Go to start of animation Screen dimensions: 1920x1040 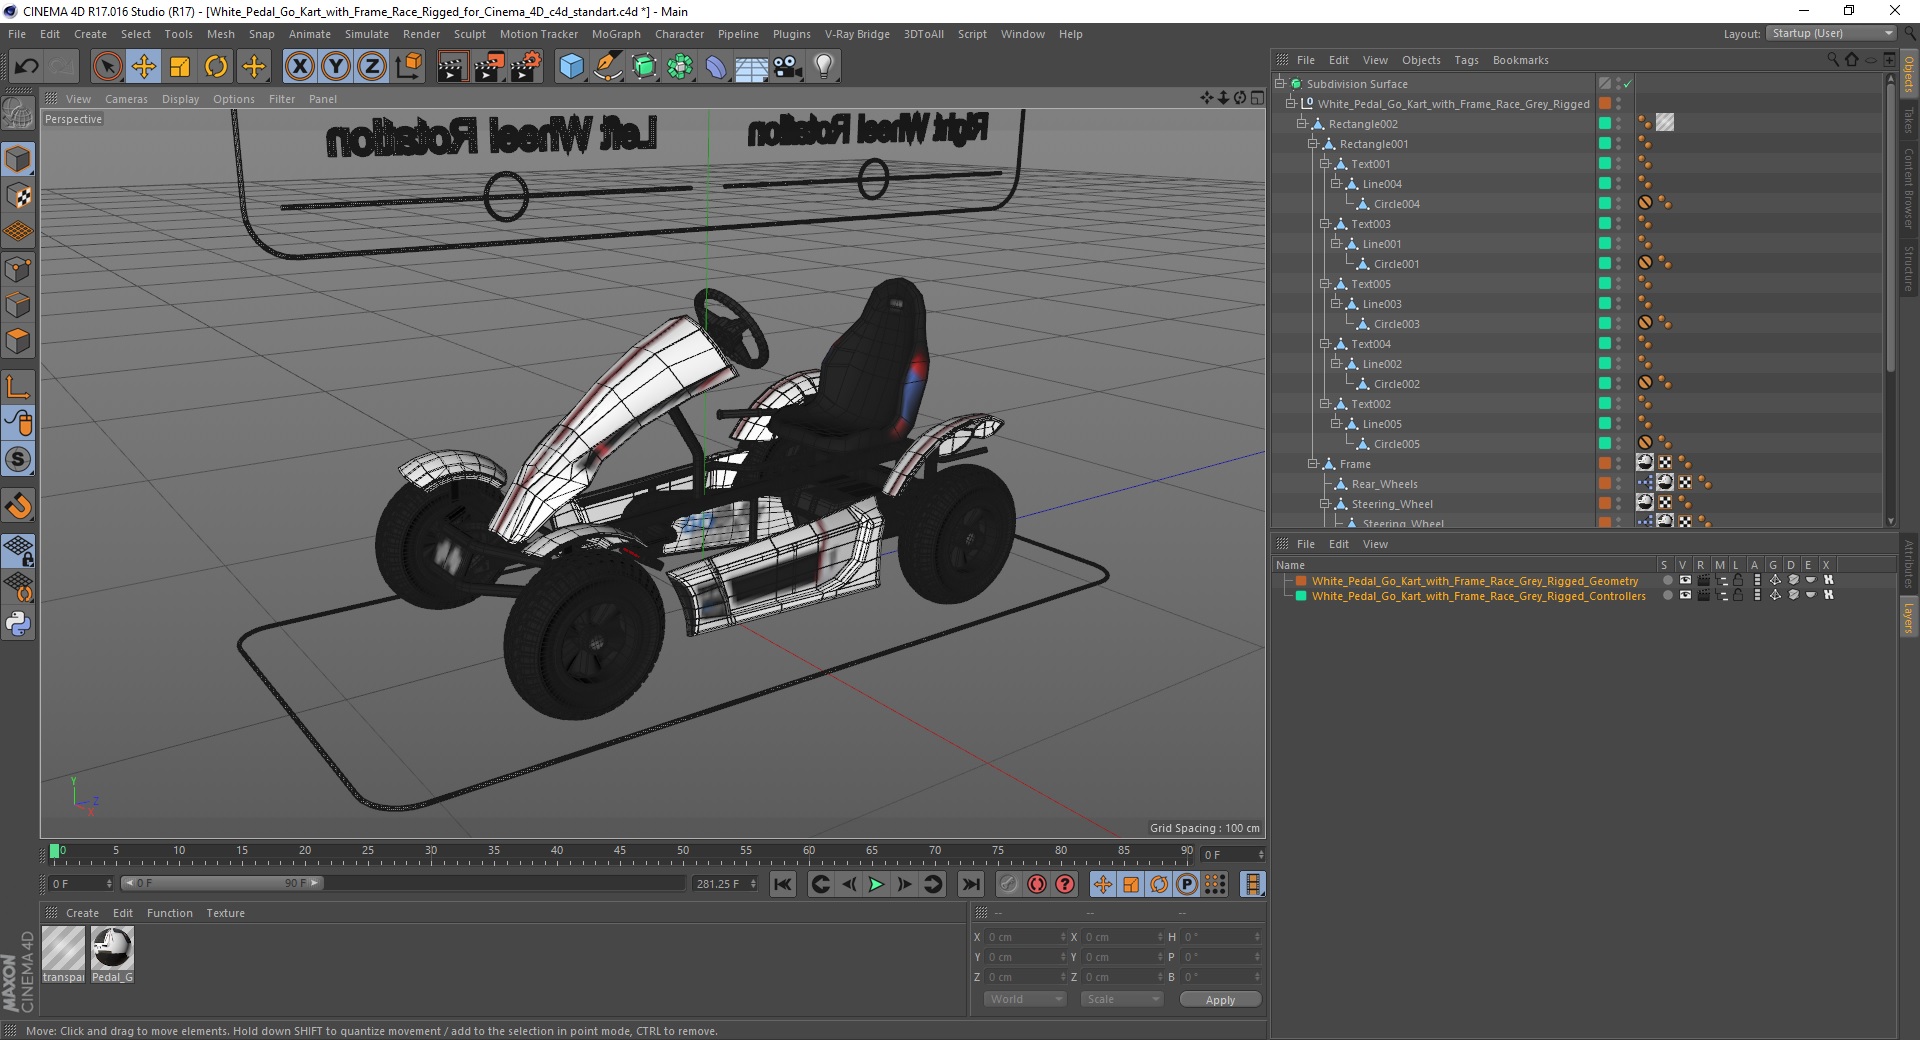783,884
